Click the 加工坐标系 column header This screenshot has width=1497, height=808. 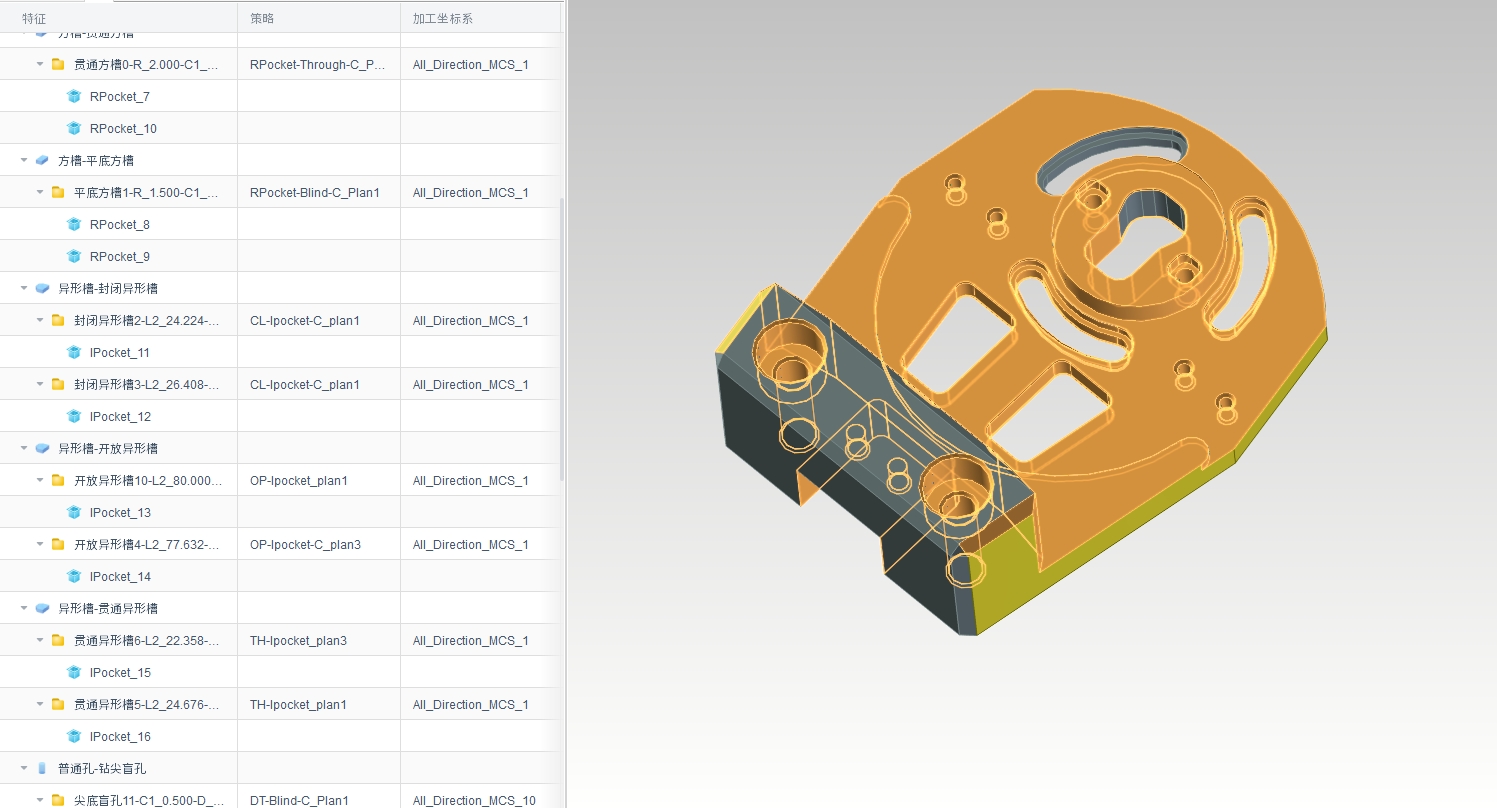(481, 18)
